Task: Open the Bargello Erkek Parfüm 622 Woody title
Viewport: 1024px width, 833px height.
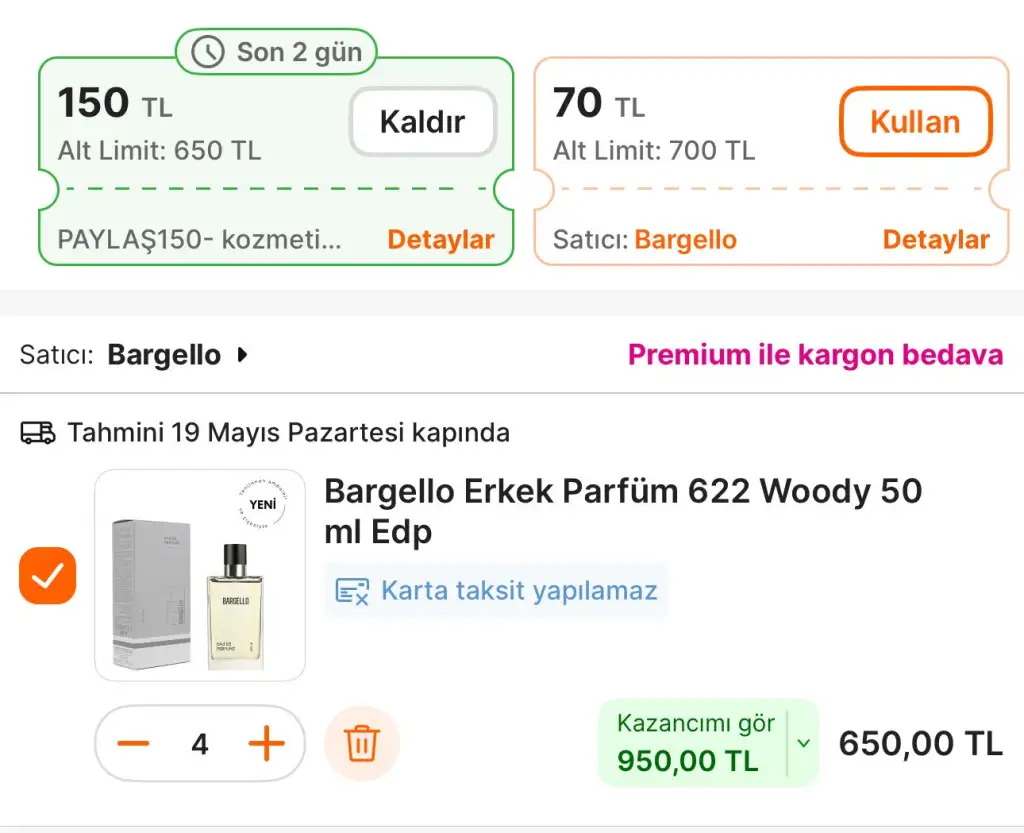Action: (623, 511)
